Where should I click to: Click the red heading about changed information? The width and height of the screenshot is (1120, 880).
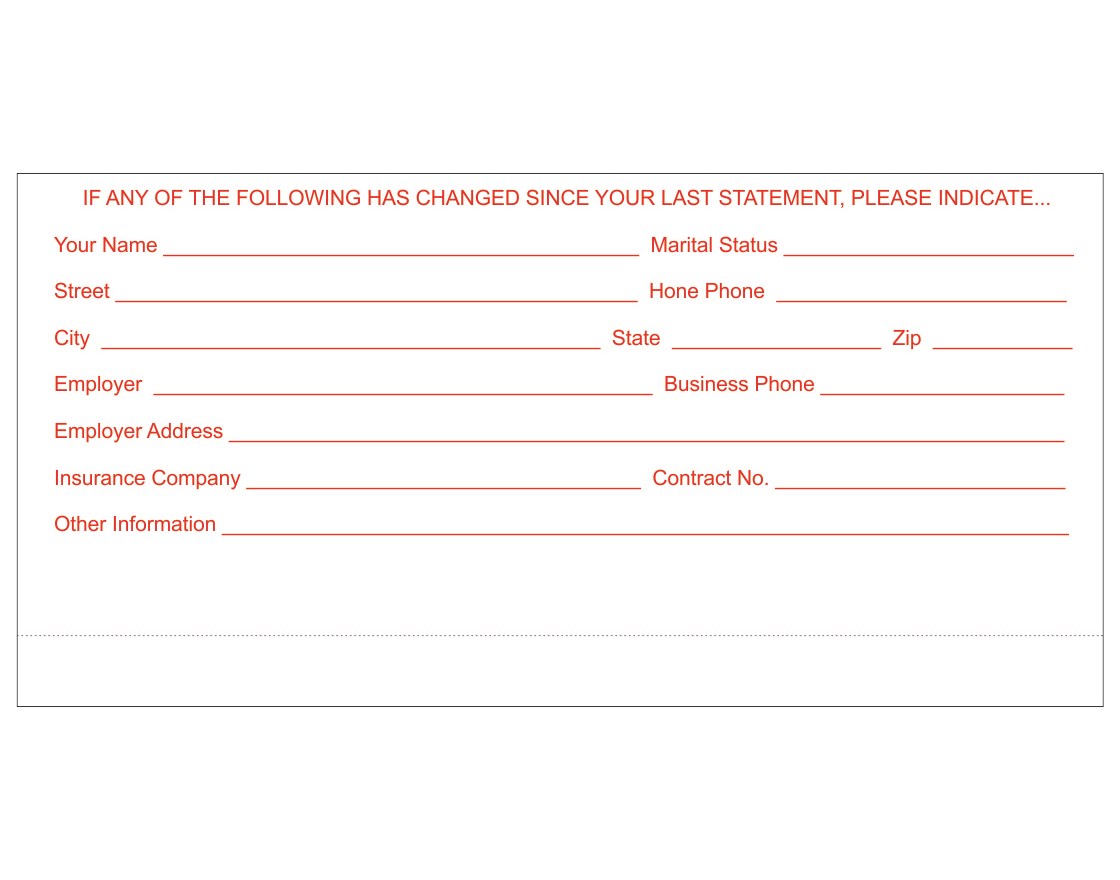pyautogui.click(x=566, y=198)
